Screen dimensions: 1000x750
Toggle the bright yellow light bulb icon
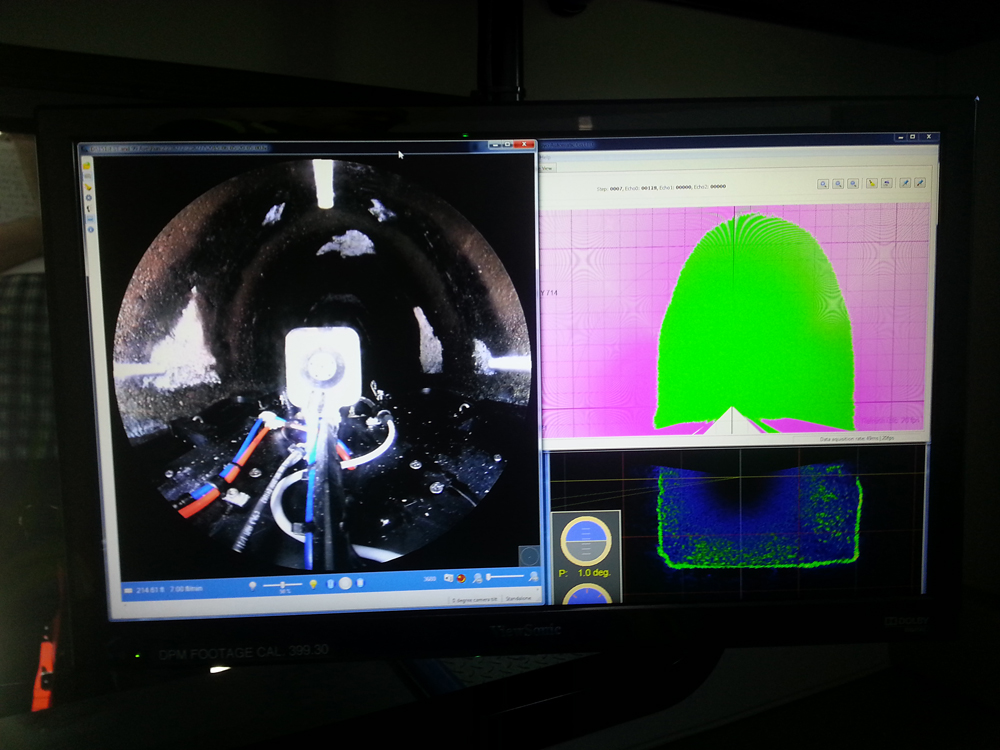pyautogui.click(x=312, y=583)
